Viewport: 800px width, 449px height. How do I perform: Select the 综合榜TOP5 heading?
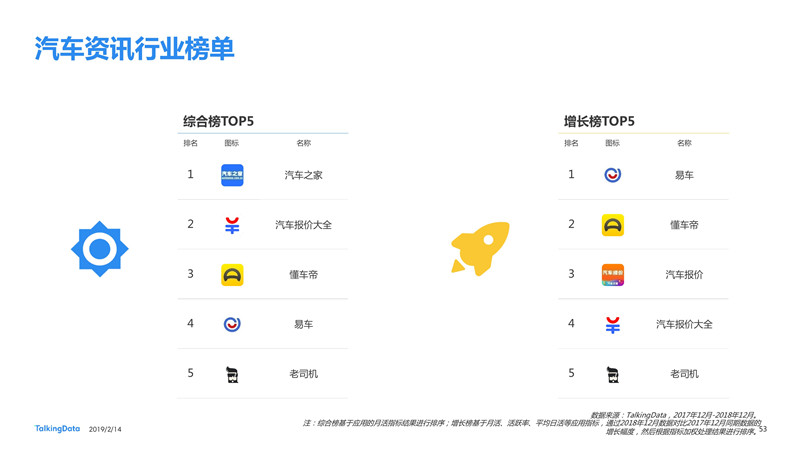point(218,121)
